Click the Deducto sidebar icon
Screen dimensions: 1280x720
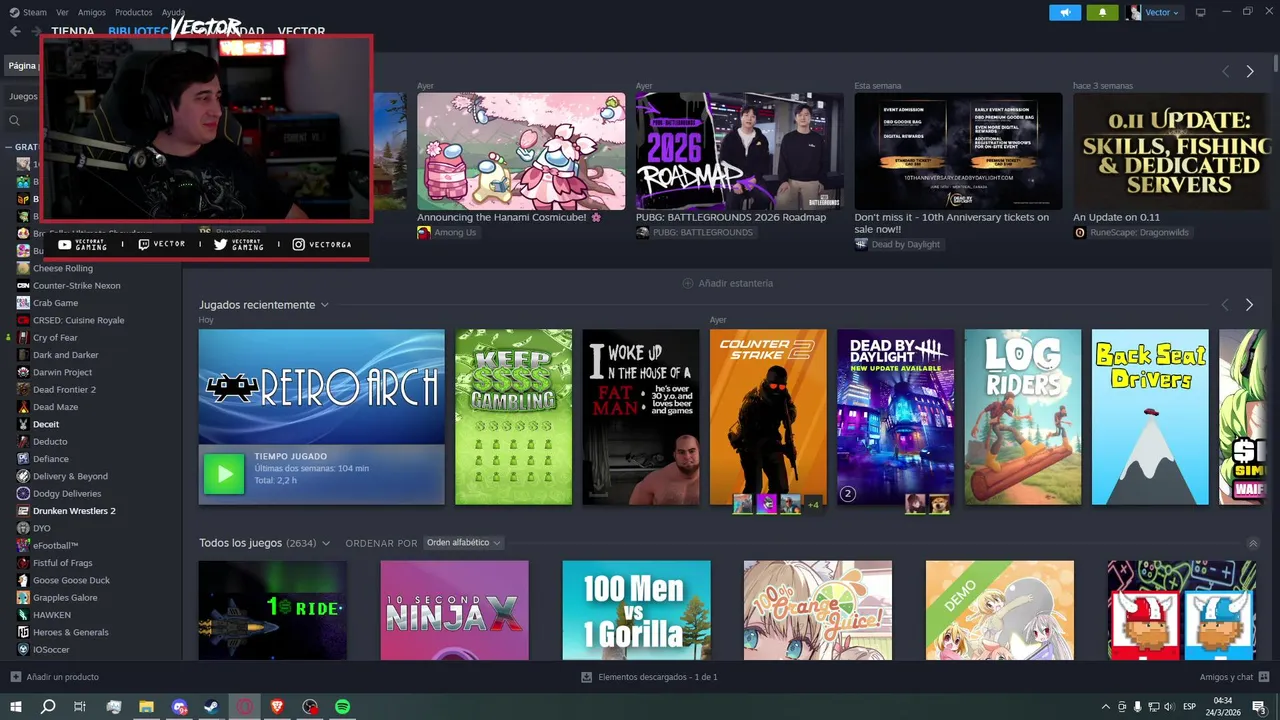point(23,441)
